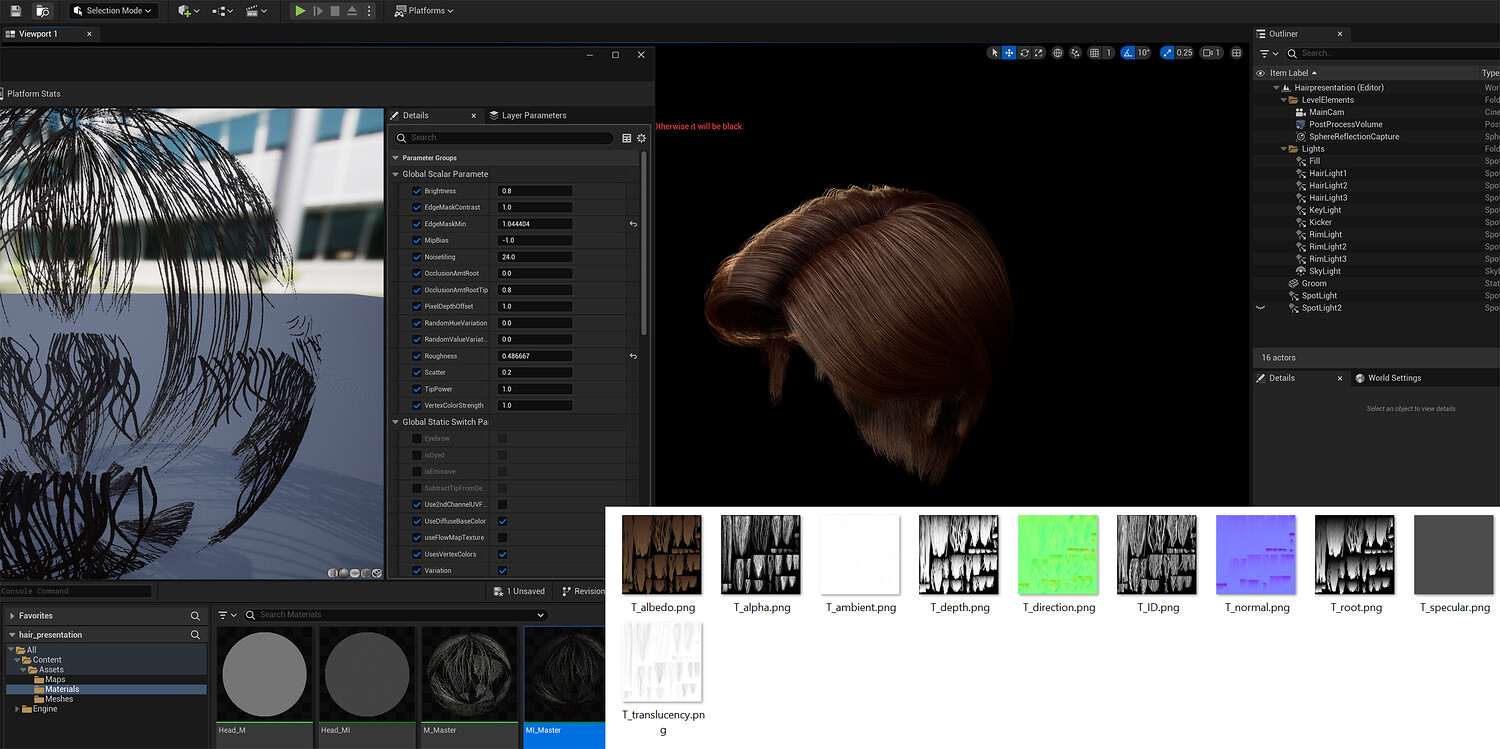Viewport: 1500px width, 749px height.
Task: Switch to the World Settings tab
Action: 1394,378
